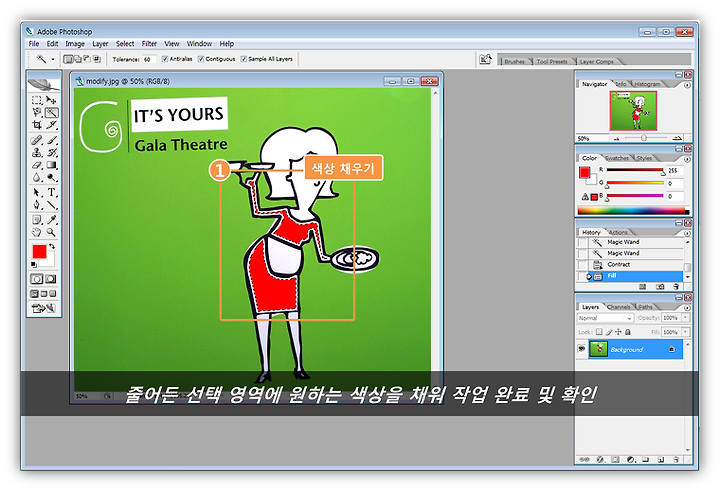
Task: Jump to ImageReady button in toolbox
Action: tap(44, 308)
